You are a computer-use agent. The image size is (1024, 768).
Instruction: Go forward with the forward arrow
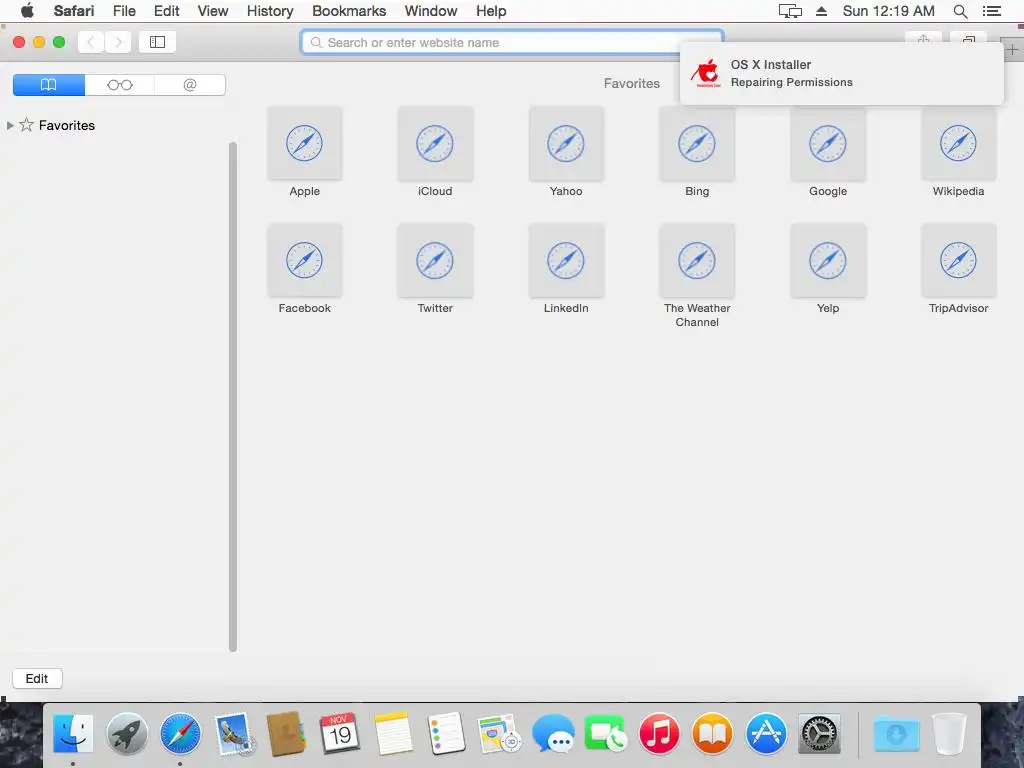pyautogui.click(x=118, y=42)
